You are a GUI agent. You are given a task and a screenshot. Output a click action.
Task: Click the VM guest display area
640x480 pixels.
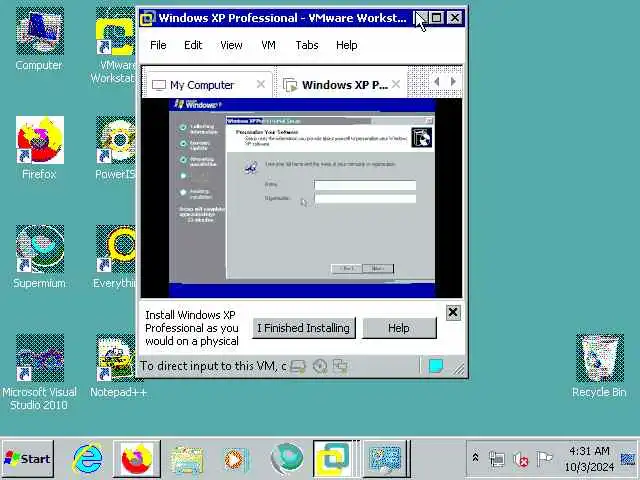coord(302,198)
